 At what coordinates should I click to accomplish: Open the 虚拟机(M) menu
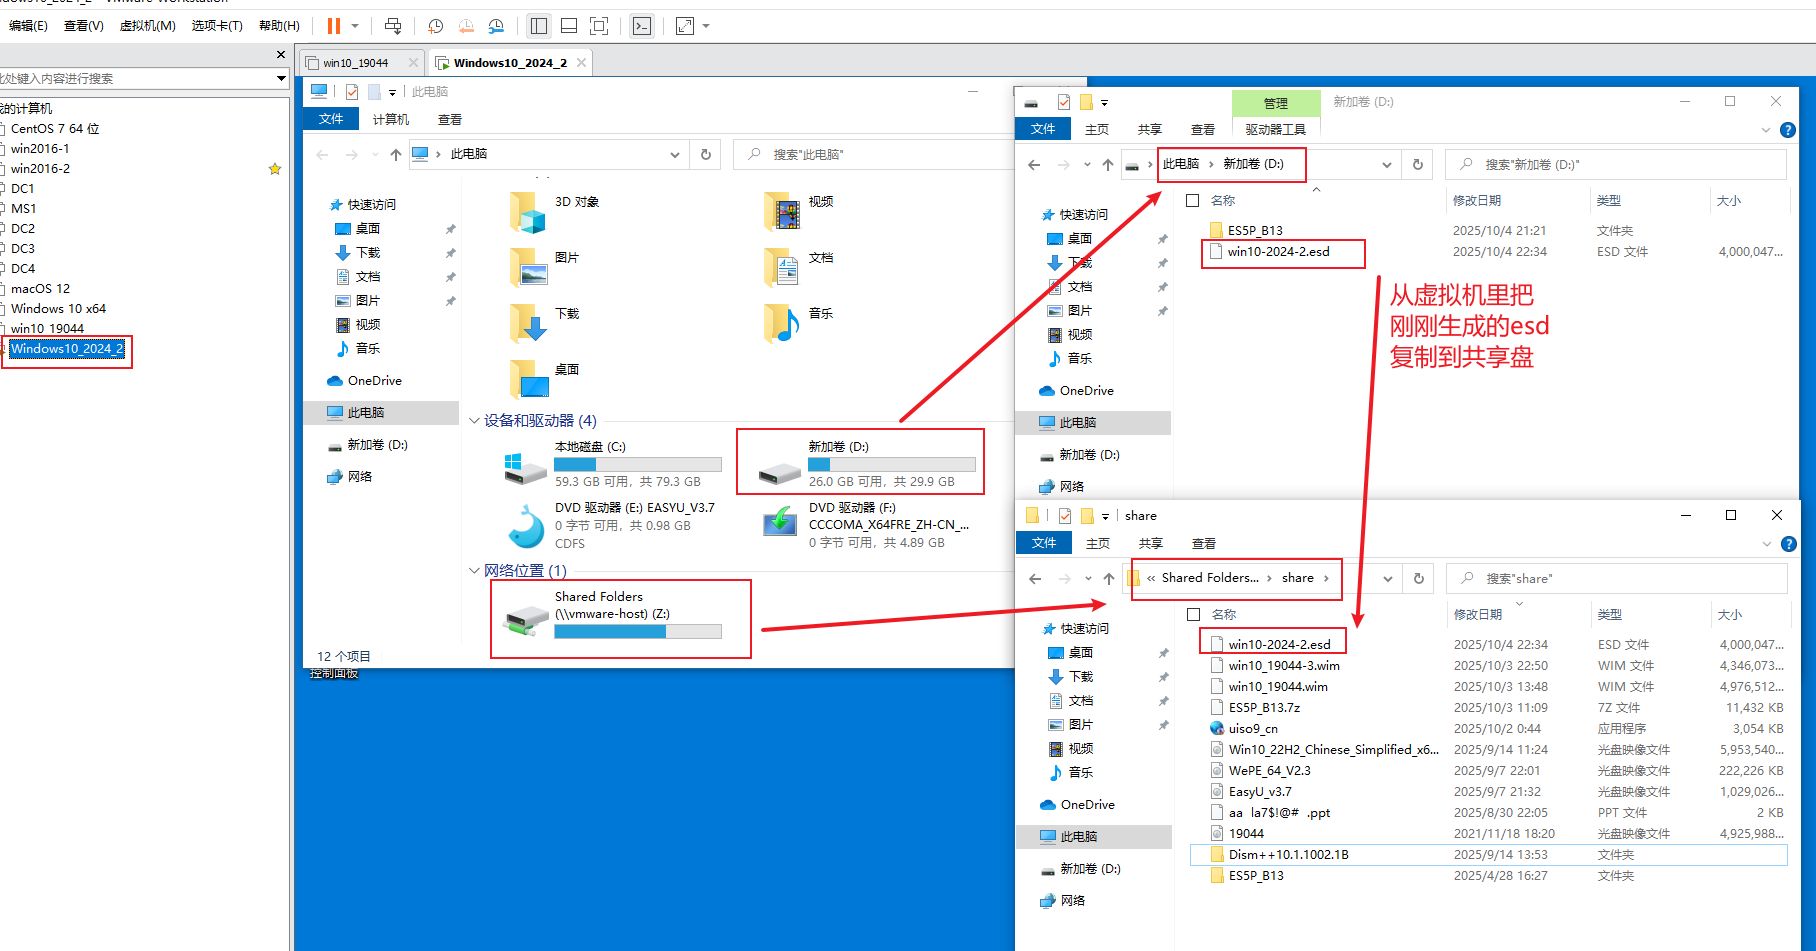coord(147,26)
